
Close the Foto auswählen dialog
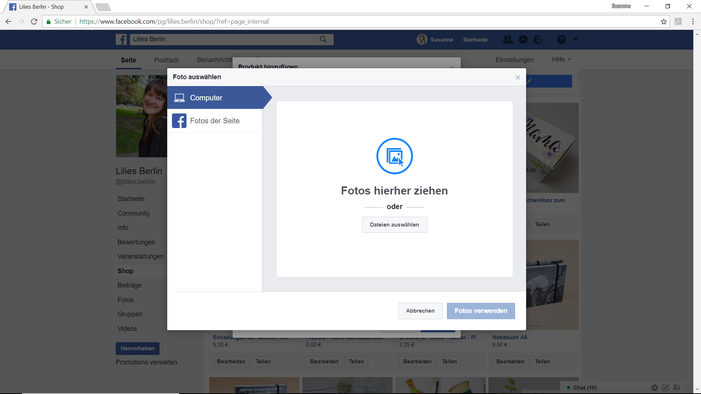coord(518,77)
